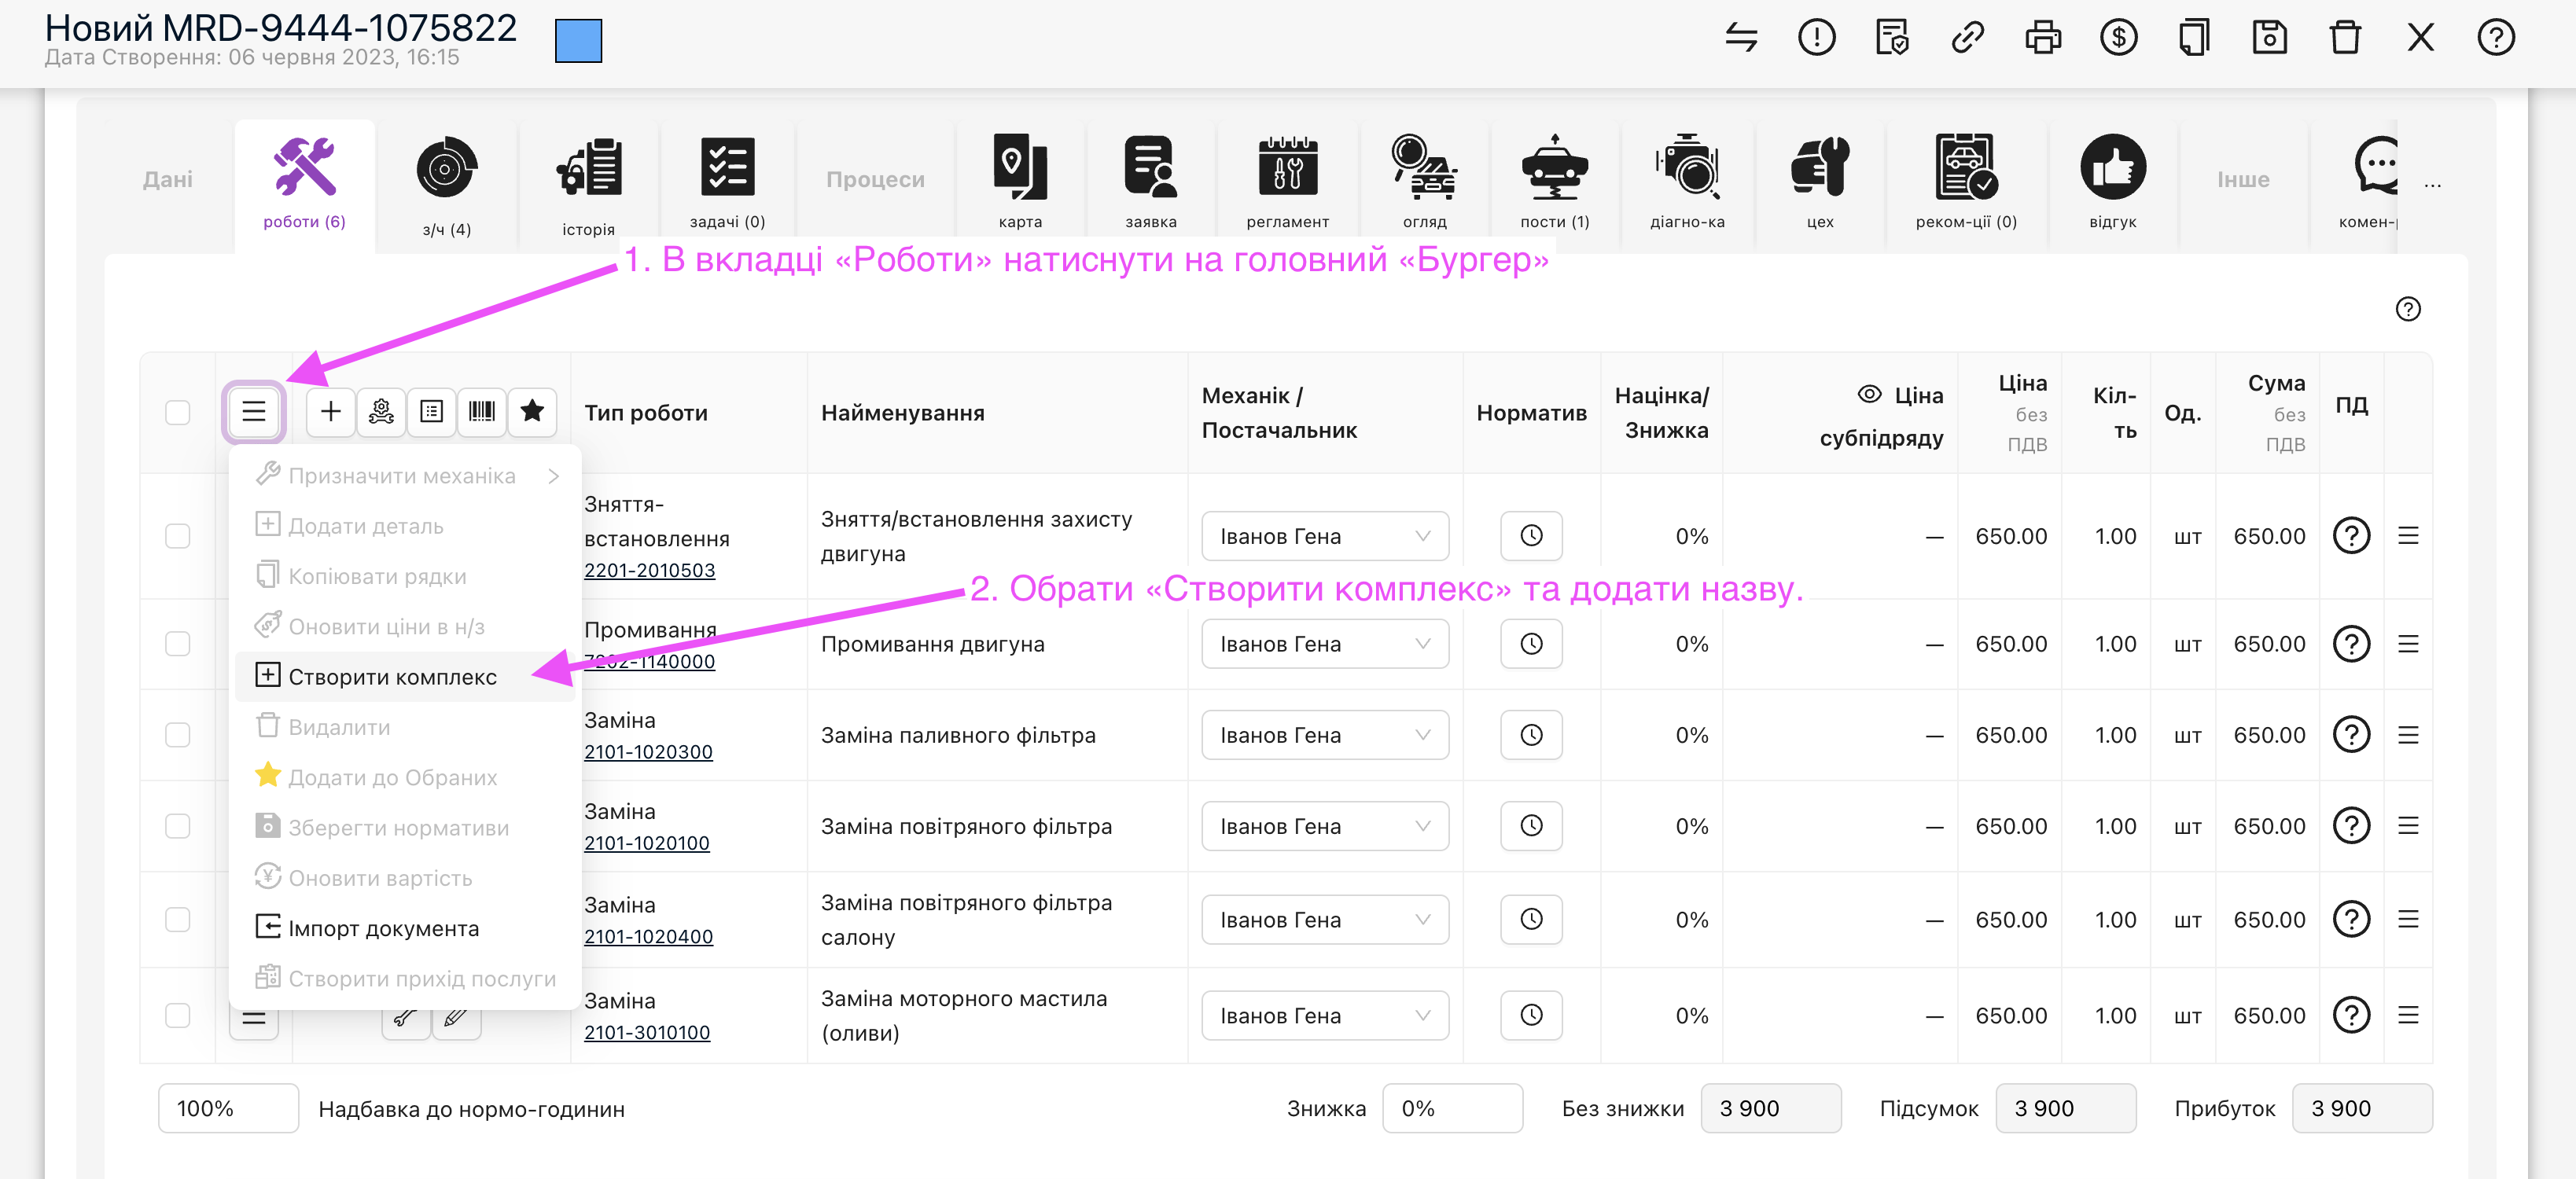Open normative clock for Промивання двигуна row

[x=1531, y=644]
